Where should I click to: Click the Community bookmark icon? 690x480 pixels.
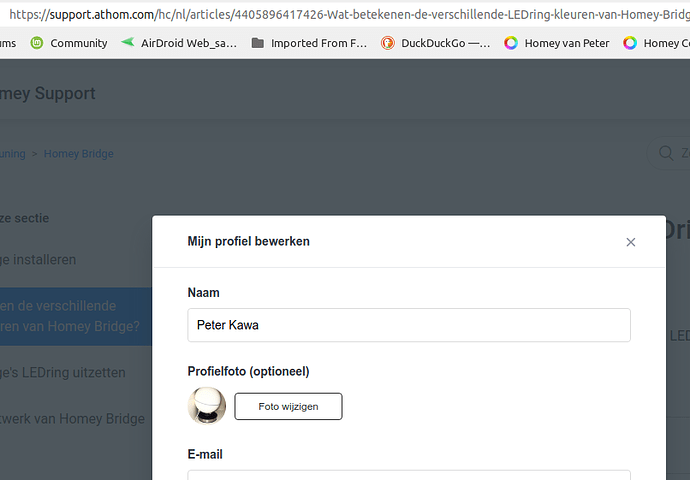click(37, 43)
